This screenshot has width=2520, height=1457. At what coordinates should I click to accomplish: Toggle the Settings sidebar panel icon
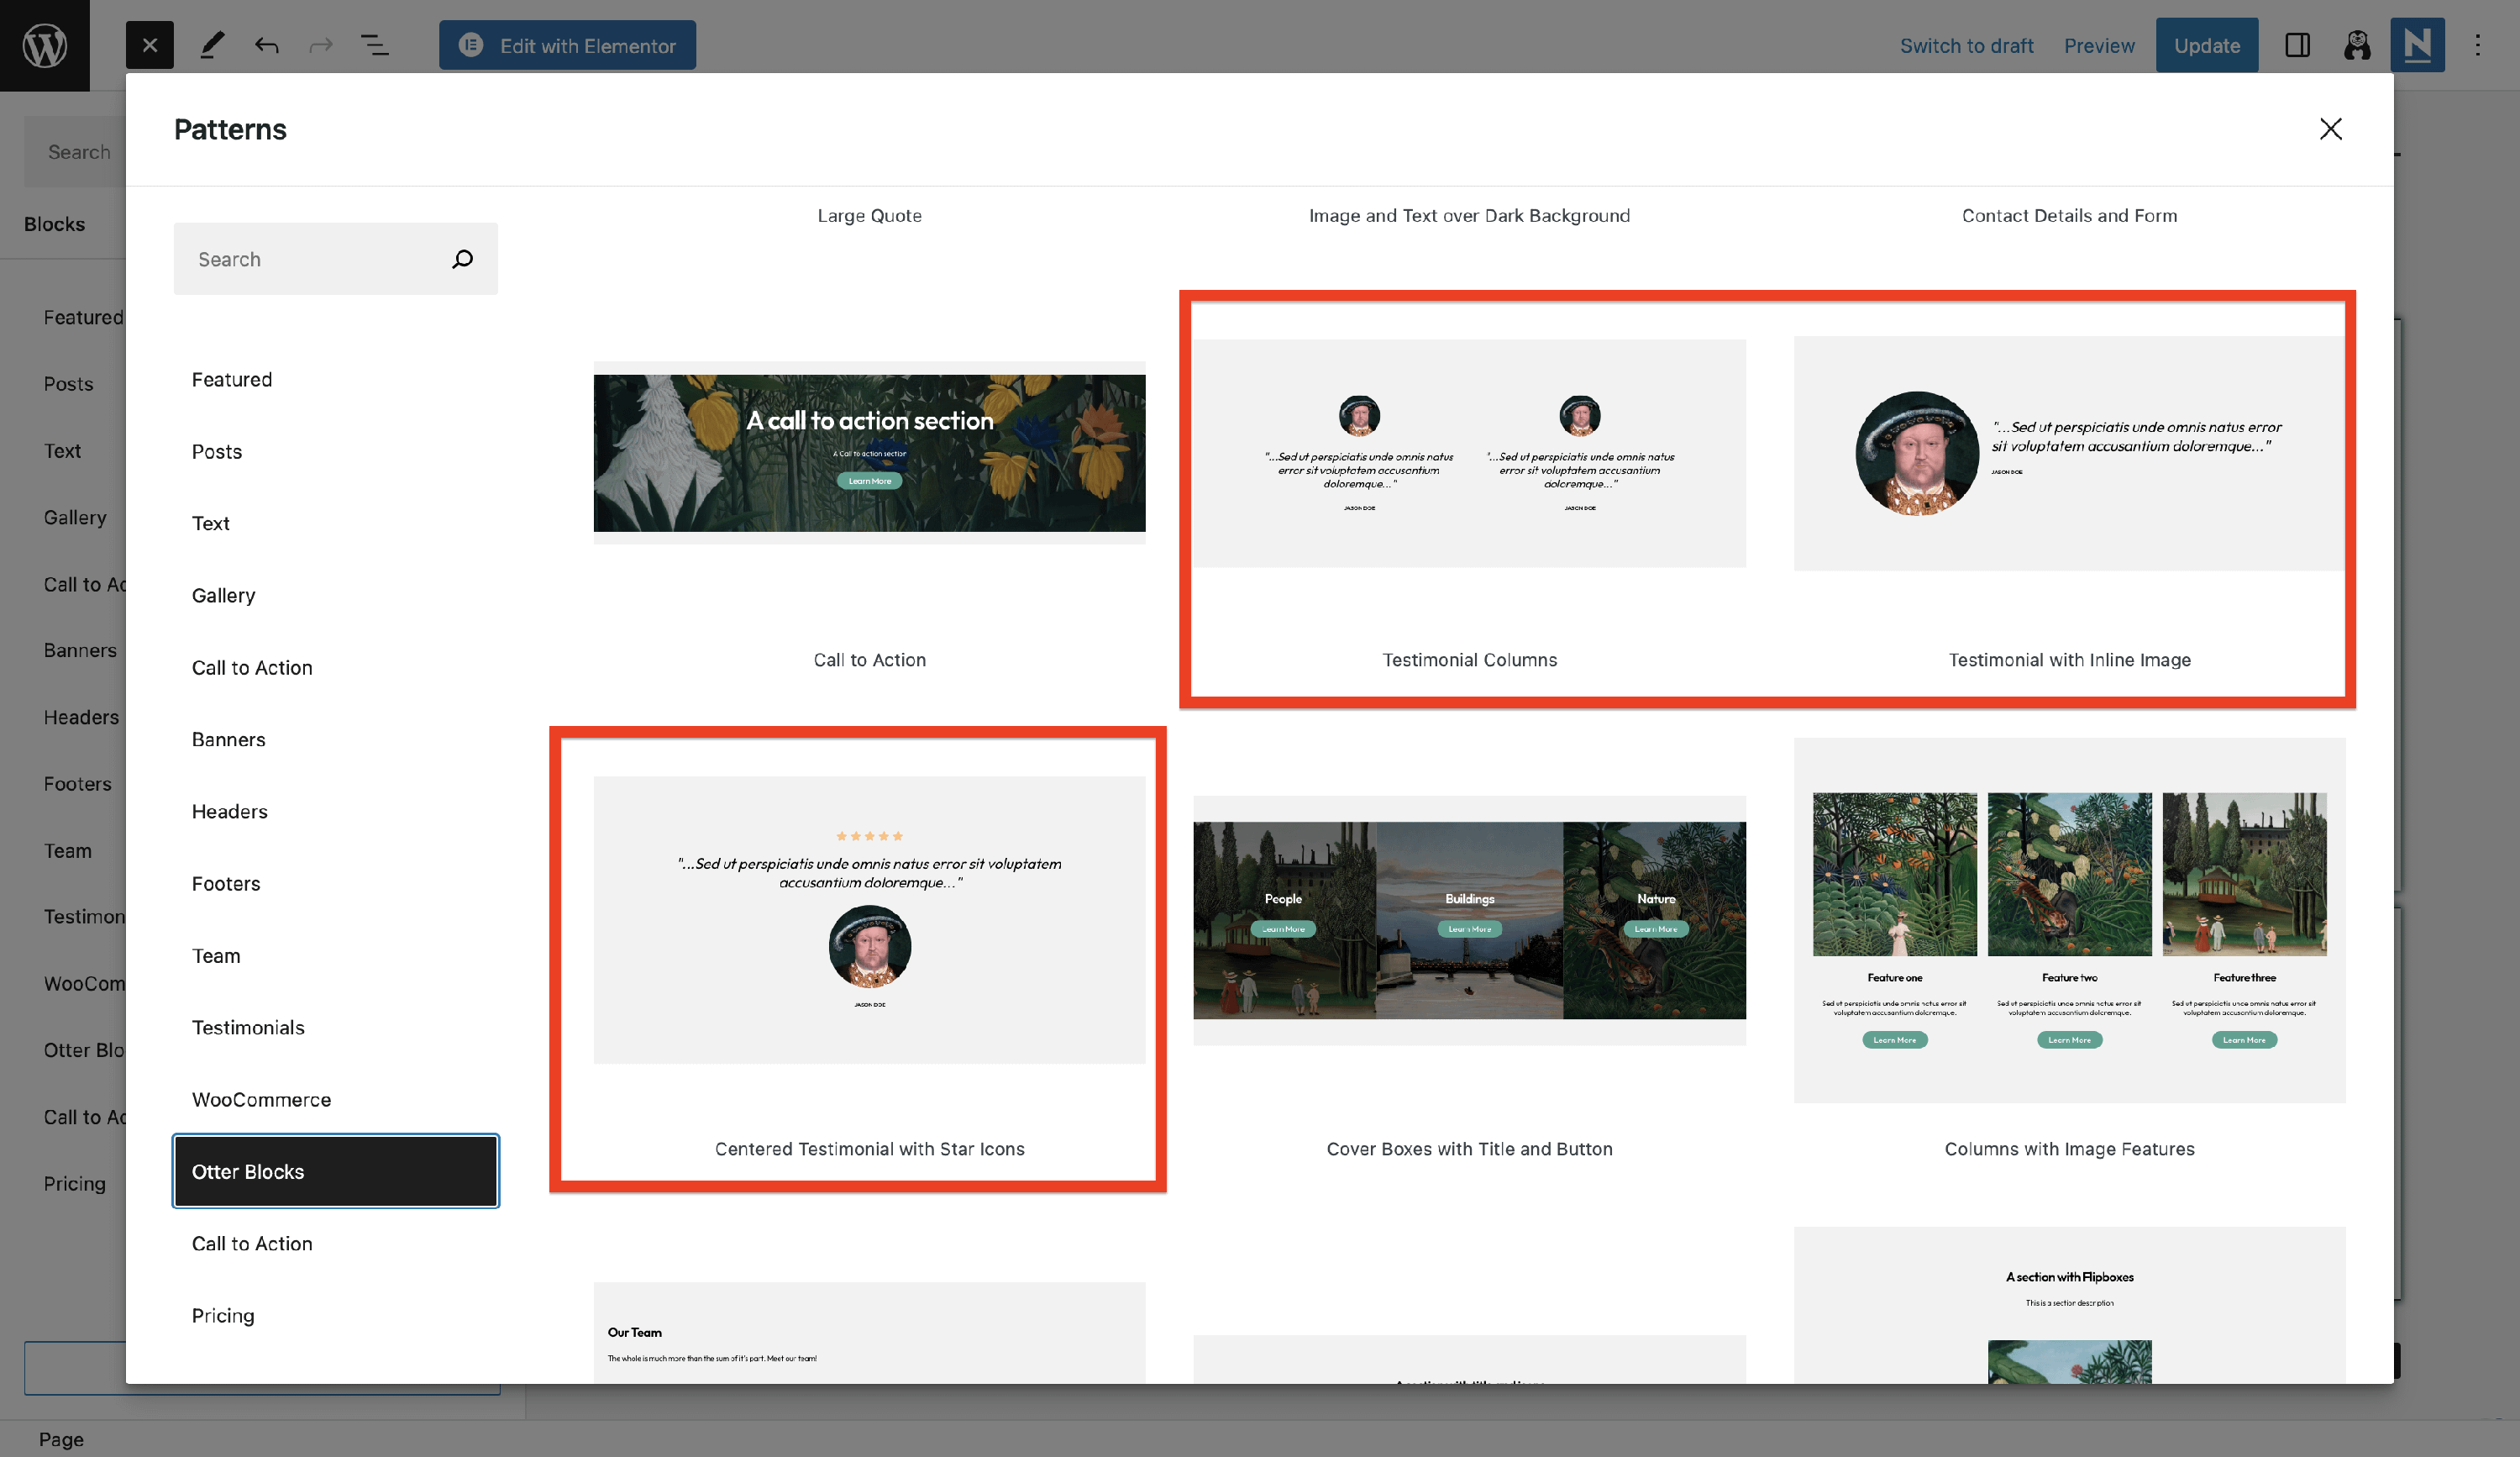tap(2297, 45)
